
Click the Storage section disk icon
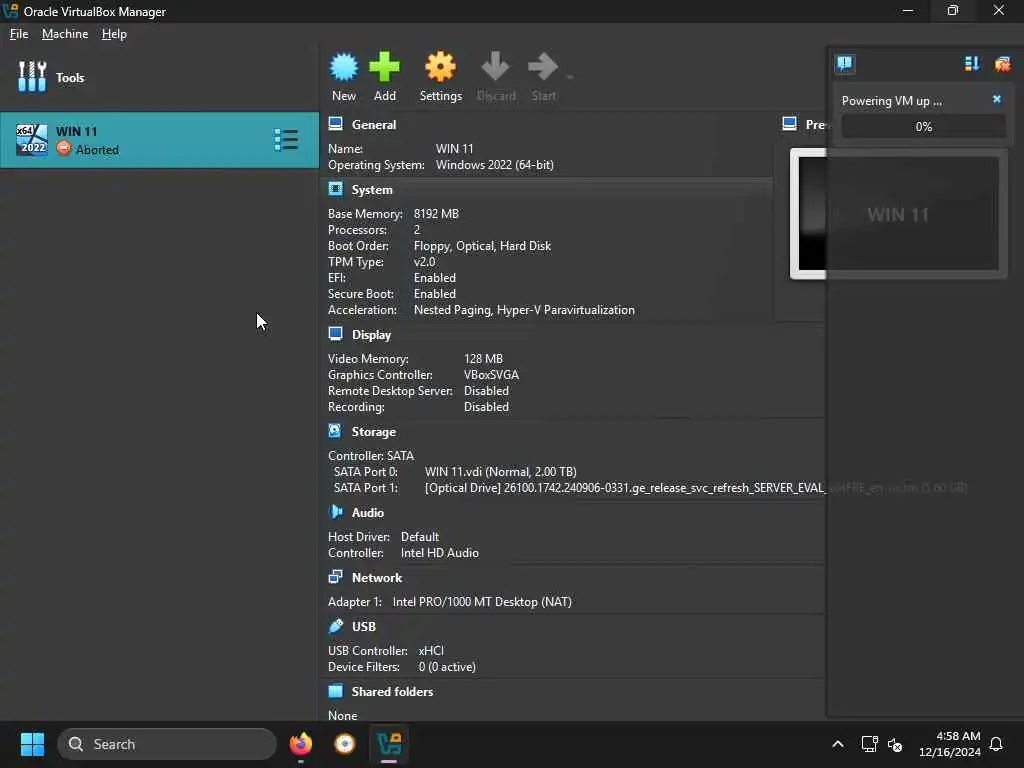(335, 431)
